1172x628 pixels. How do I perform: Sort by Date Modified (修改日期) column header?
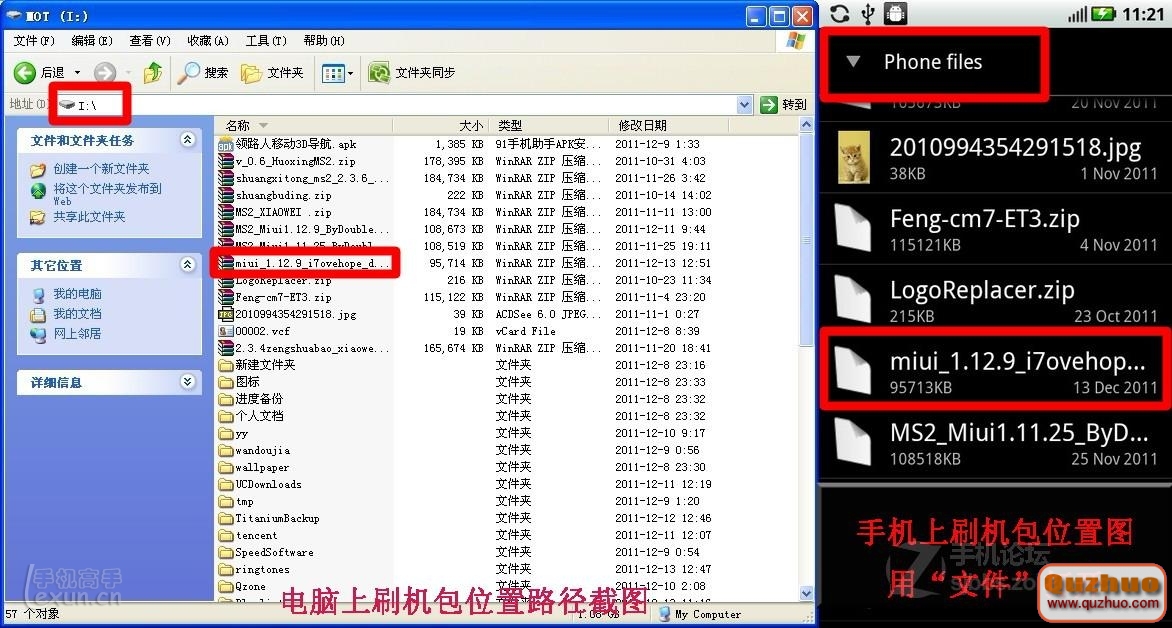pyautogui.click(x=667, y=126)
